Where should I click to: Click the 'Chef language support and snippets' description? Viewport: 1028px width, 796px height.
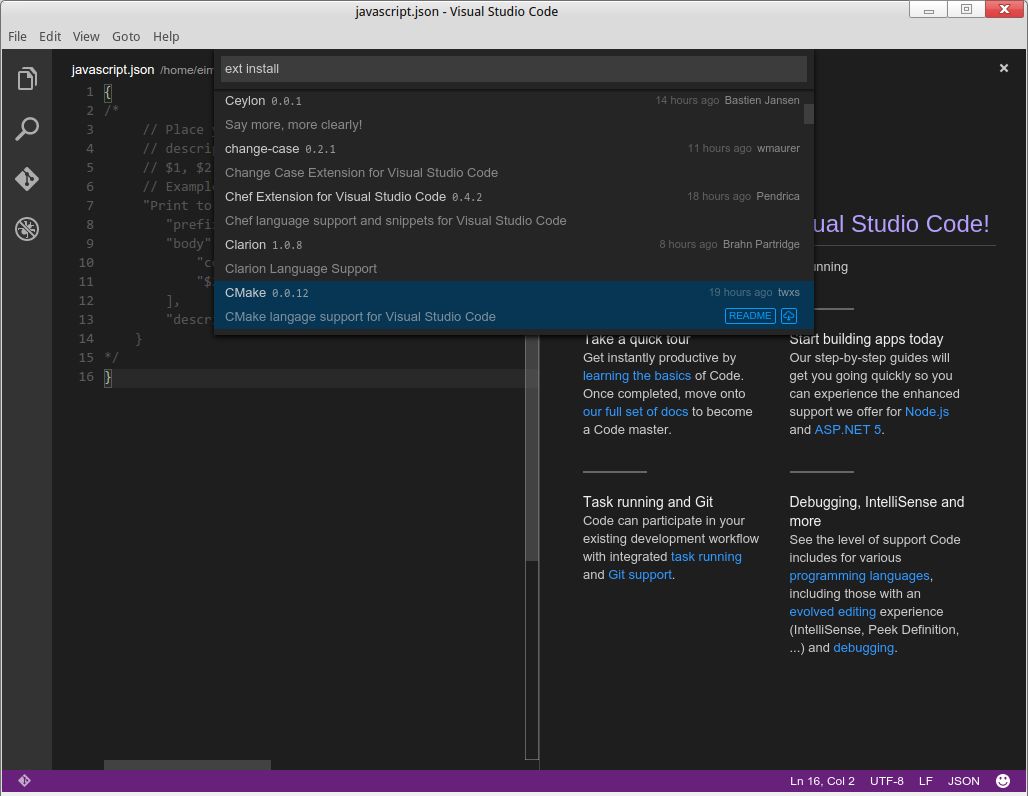tap(395, 221)
